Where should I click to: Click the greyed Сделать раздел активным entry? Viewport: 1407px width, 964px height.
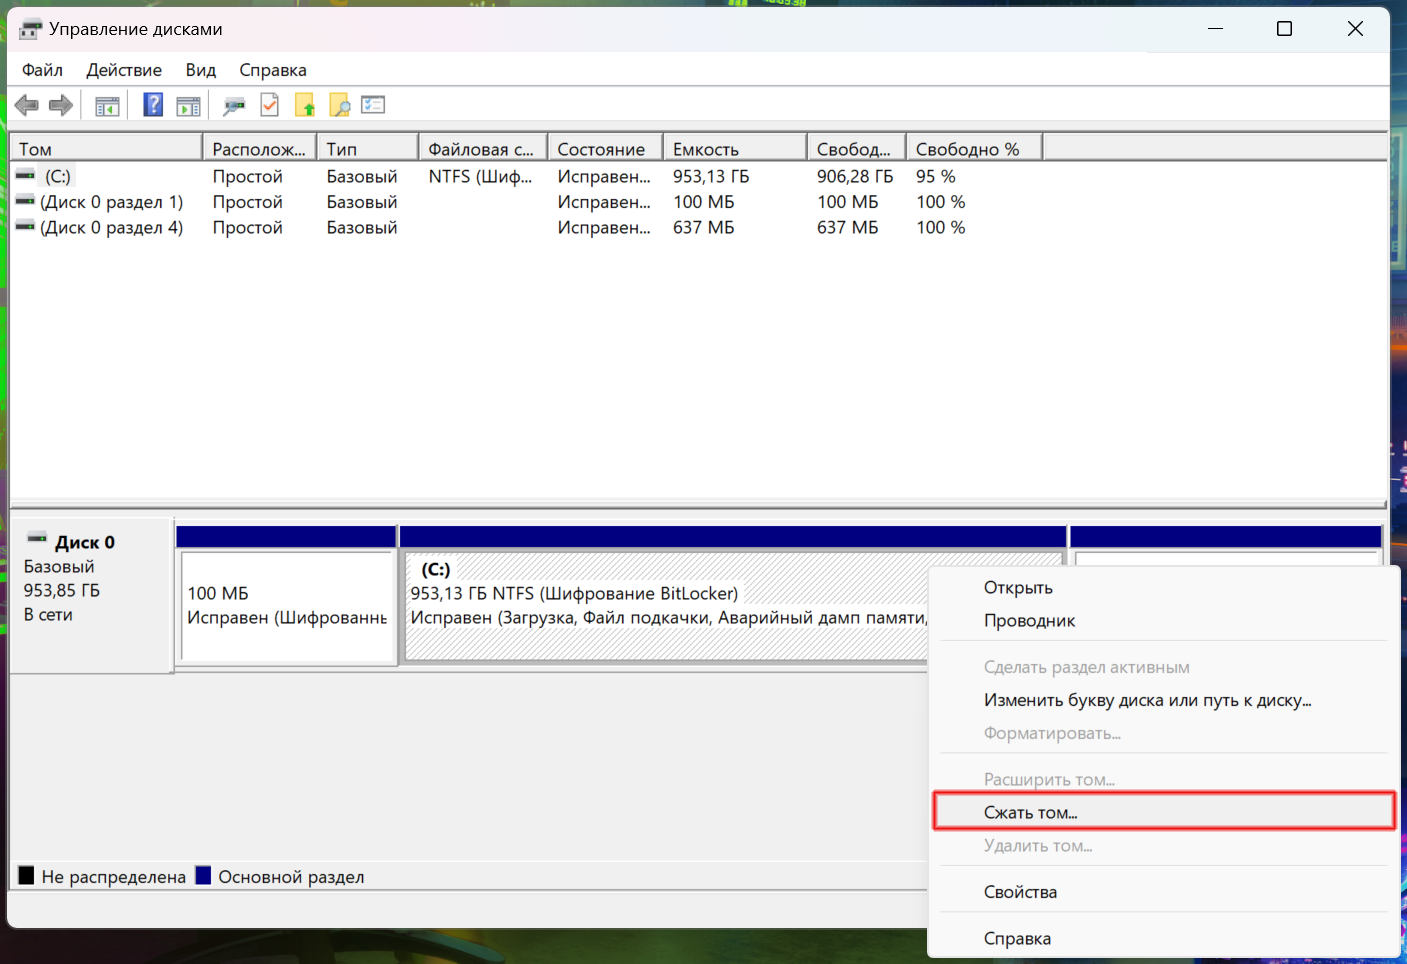pyautogui.click(x=1164, y=668)
